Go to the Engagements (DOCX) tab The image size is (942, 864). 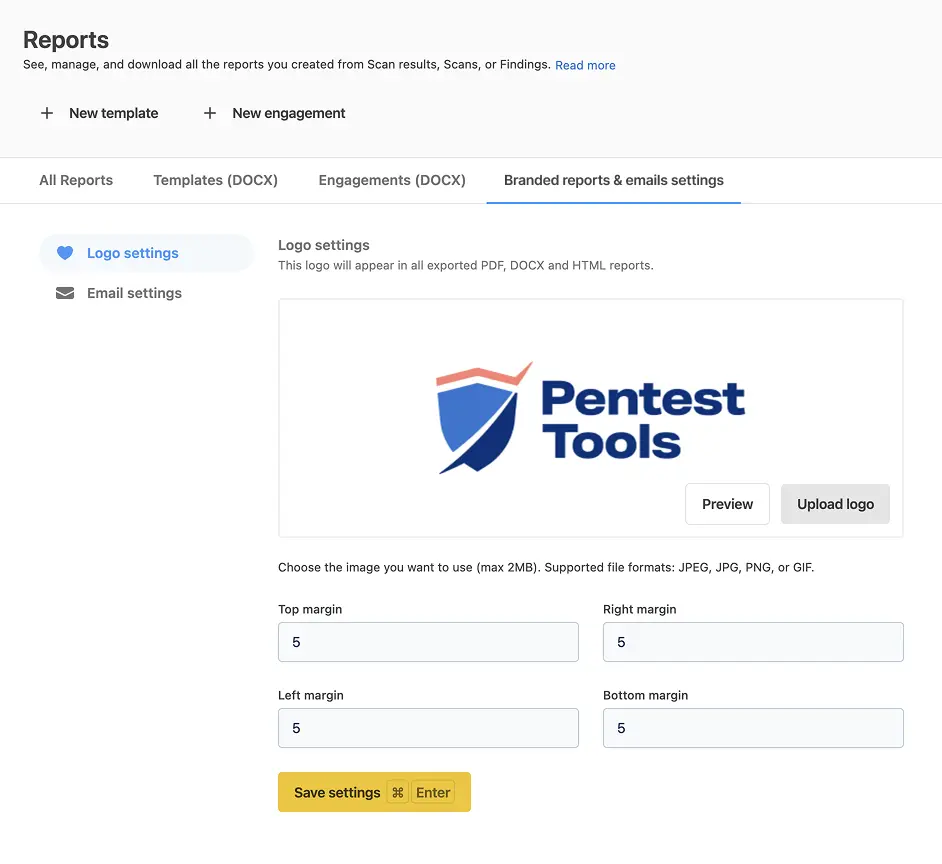tap(392, 180)
